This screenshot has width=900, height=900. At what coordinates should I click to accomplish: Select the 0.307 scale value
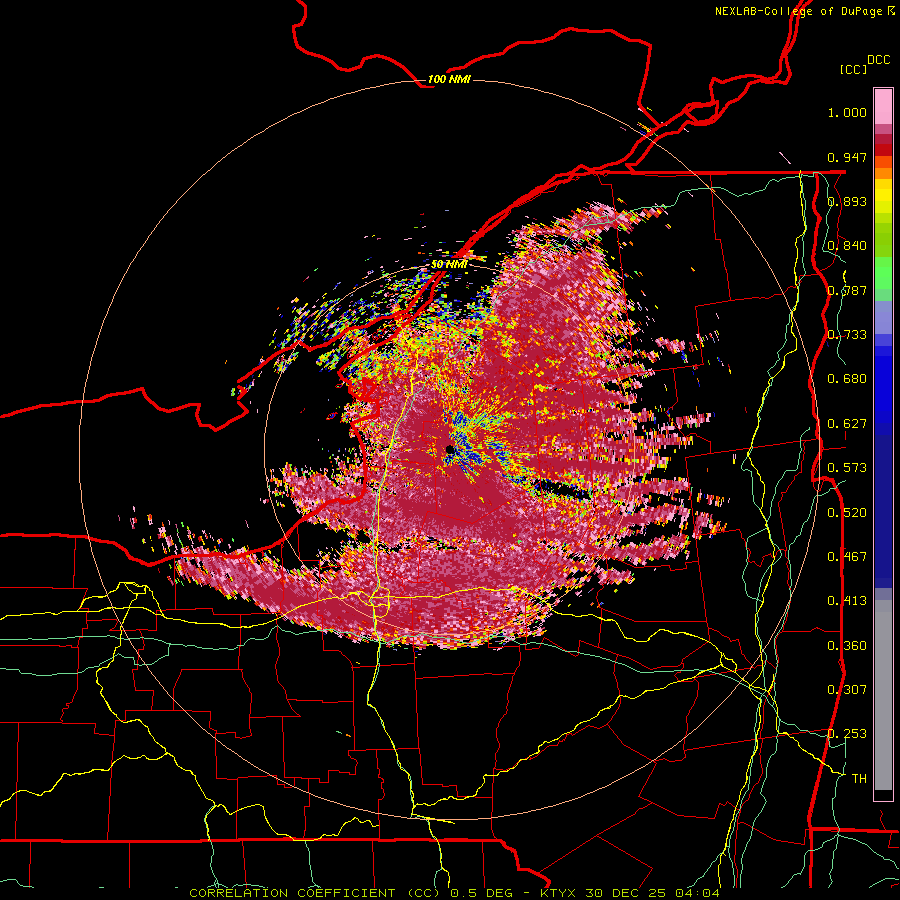click(x=847, y=690)
